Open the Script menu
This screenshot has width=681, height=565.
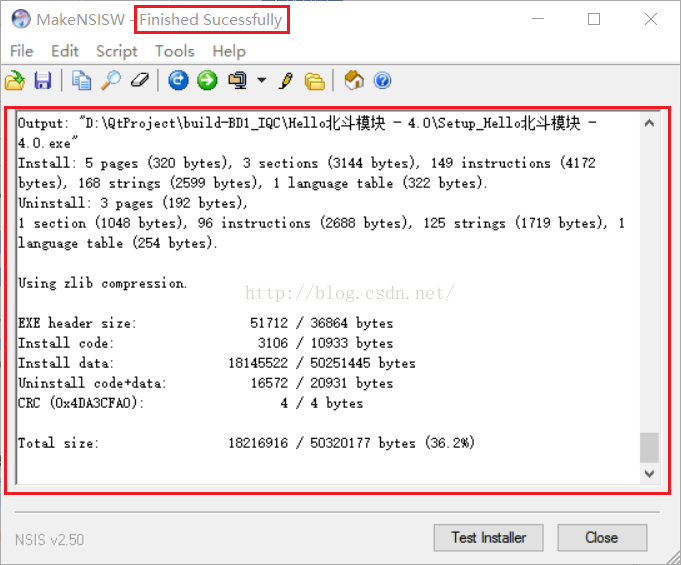point(117,51)
